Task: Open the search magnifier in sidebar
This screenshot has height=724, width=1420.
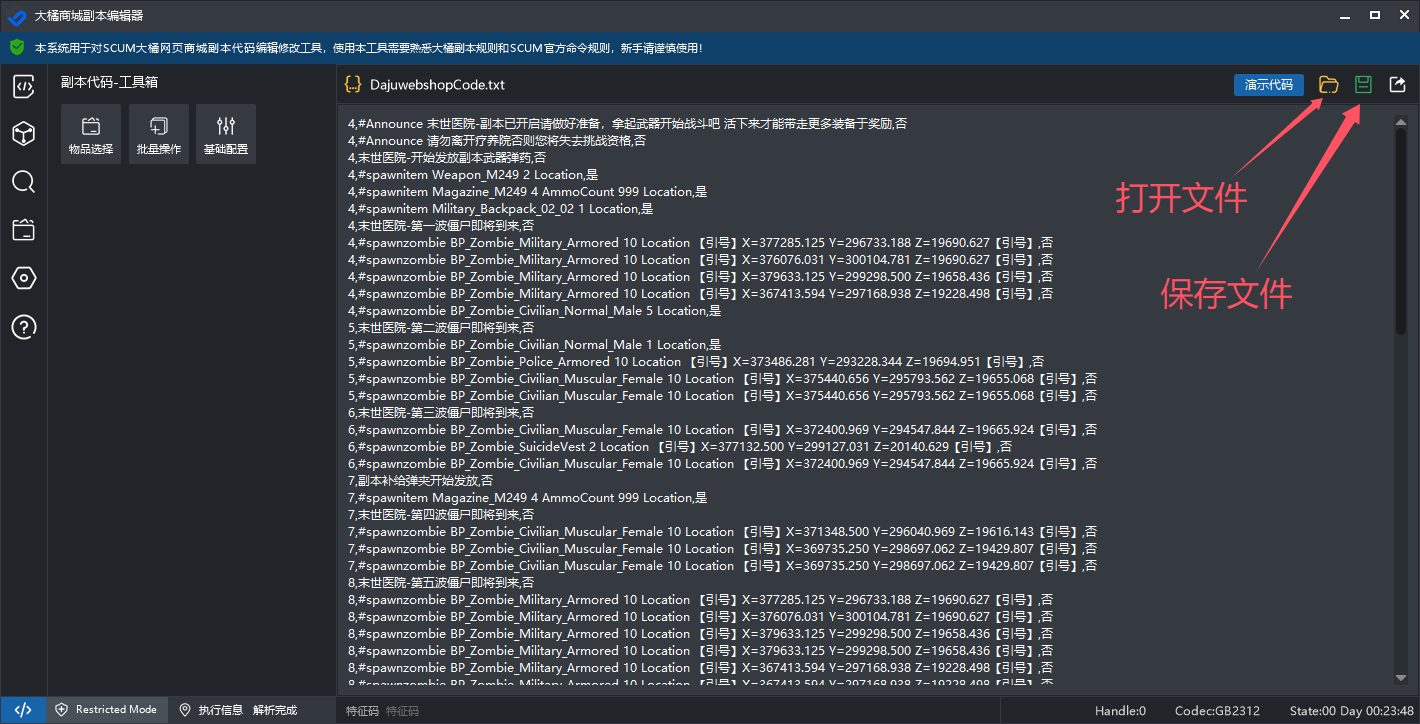Action: 24,182
